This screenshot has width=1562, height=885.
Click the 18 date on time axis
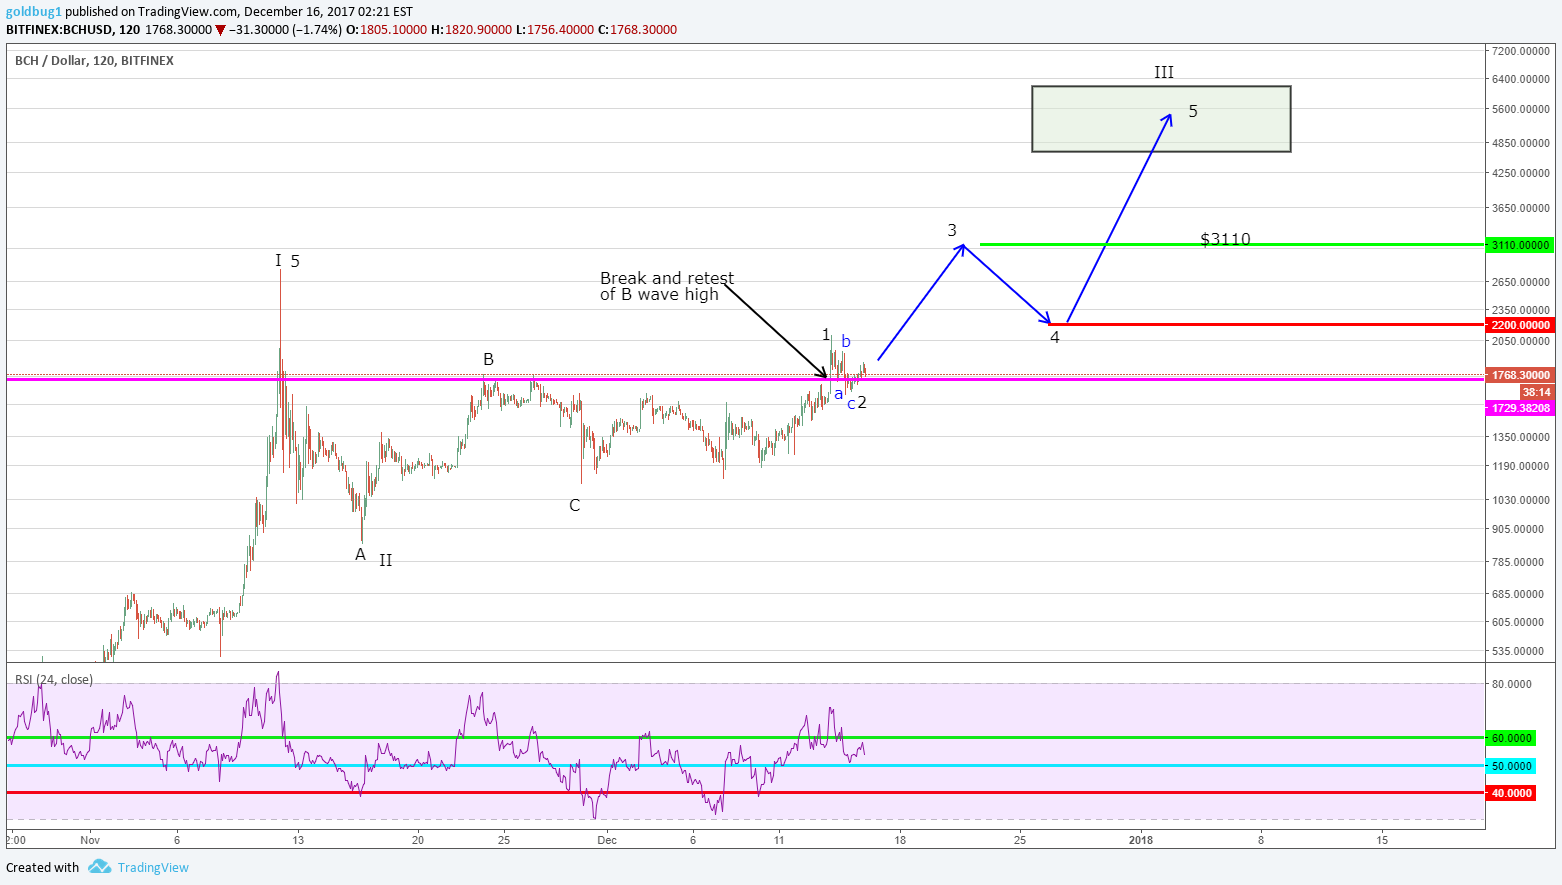(x=900, y=840)
